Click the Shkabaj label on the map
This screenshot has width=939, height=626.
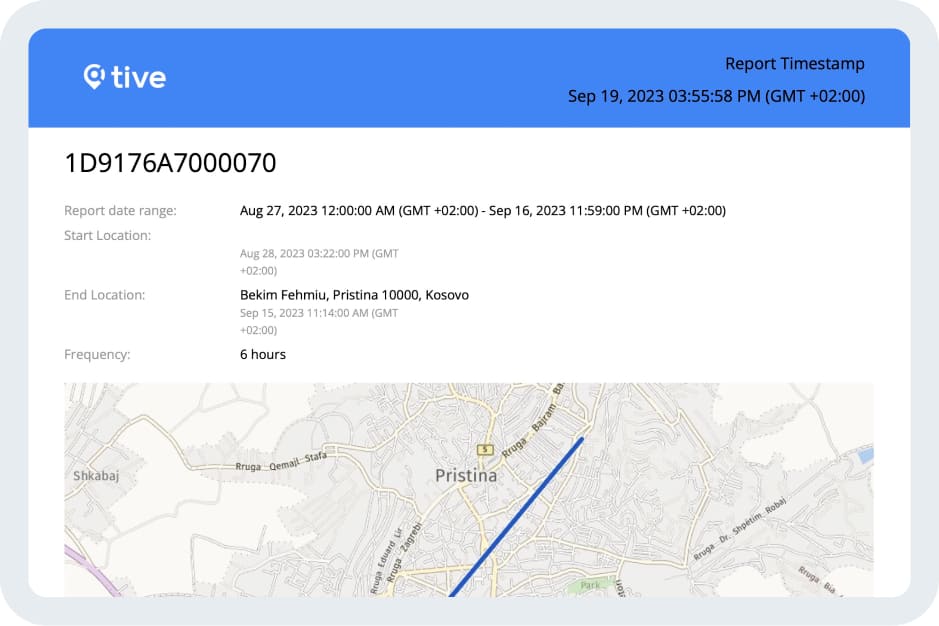[96, 476]
